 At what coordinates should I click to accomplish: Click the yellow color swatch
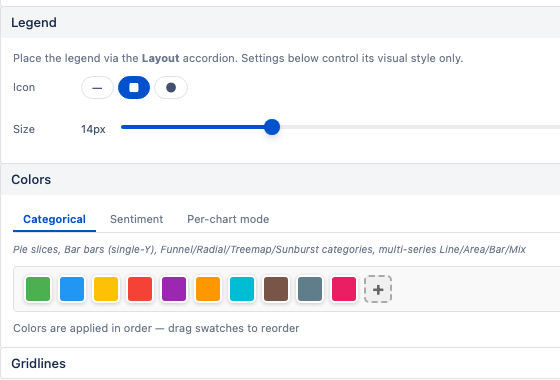point(106,289)
